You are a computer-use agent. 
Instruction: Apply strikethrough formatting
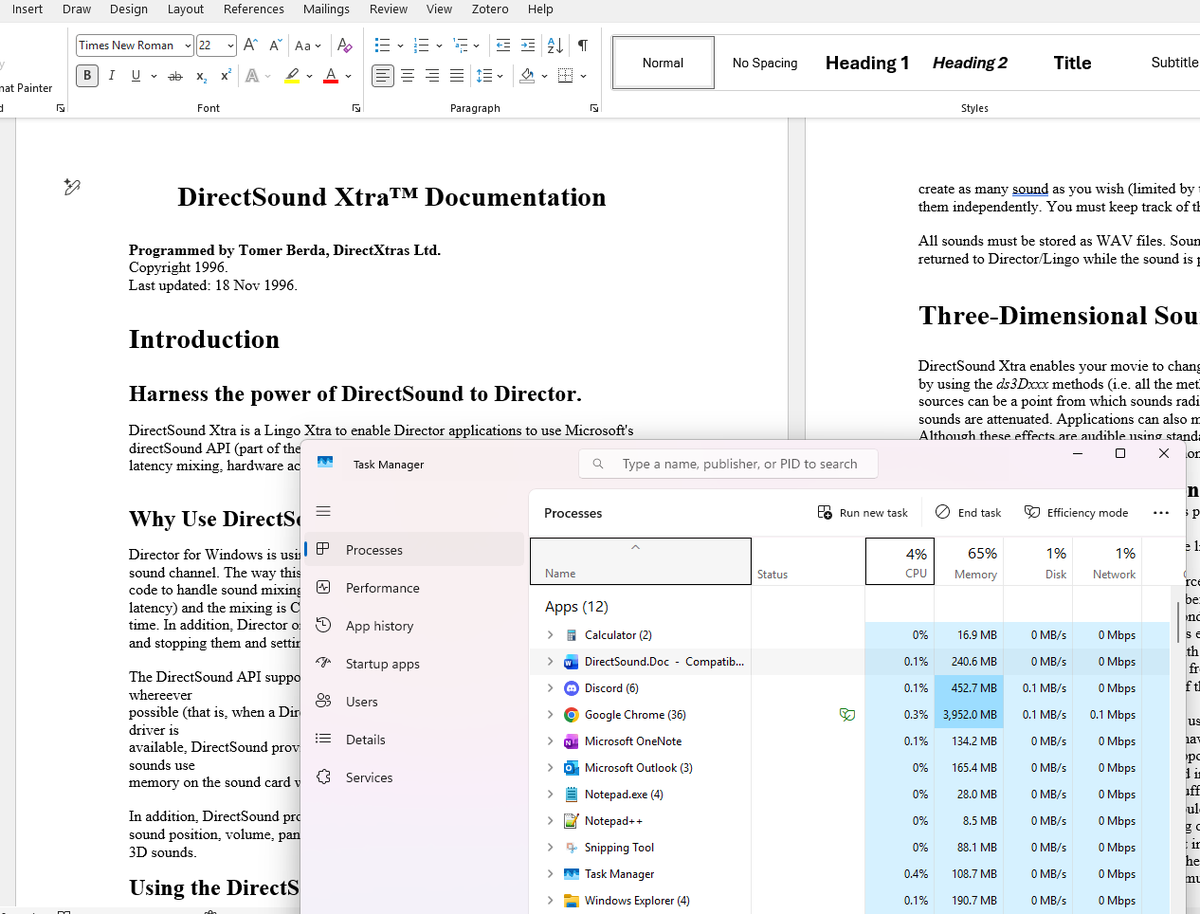click(x=175, y=76)
